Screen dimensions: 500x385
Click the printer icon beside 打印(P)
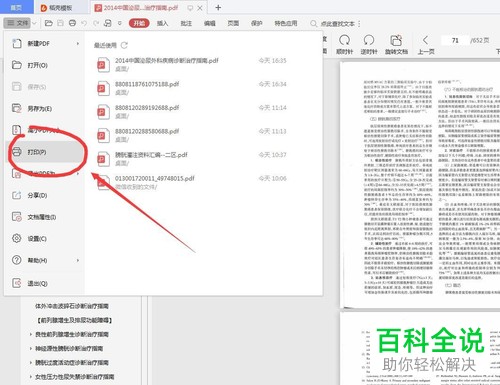pyautogui.click(x=17, y=152)
